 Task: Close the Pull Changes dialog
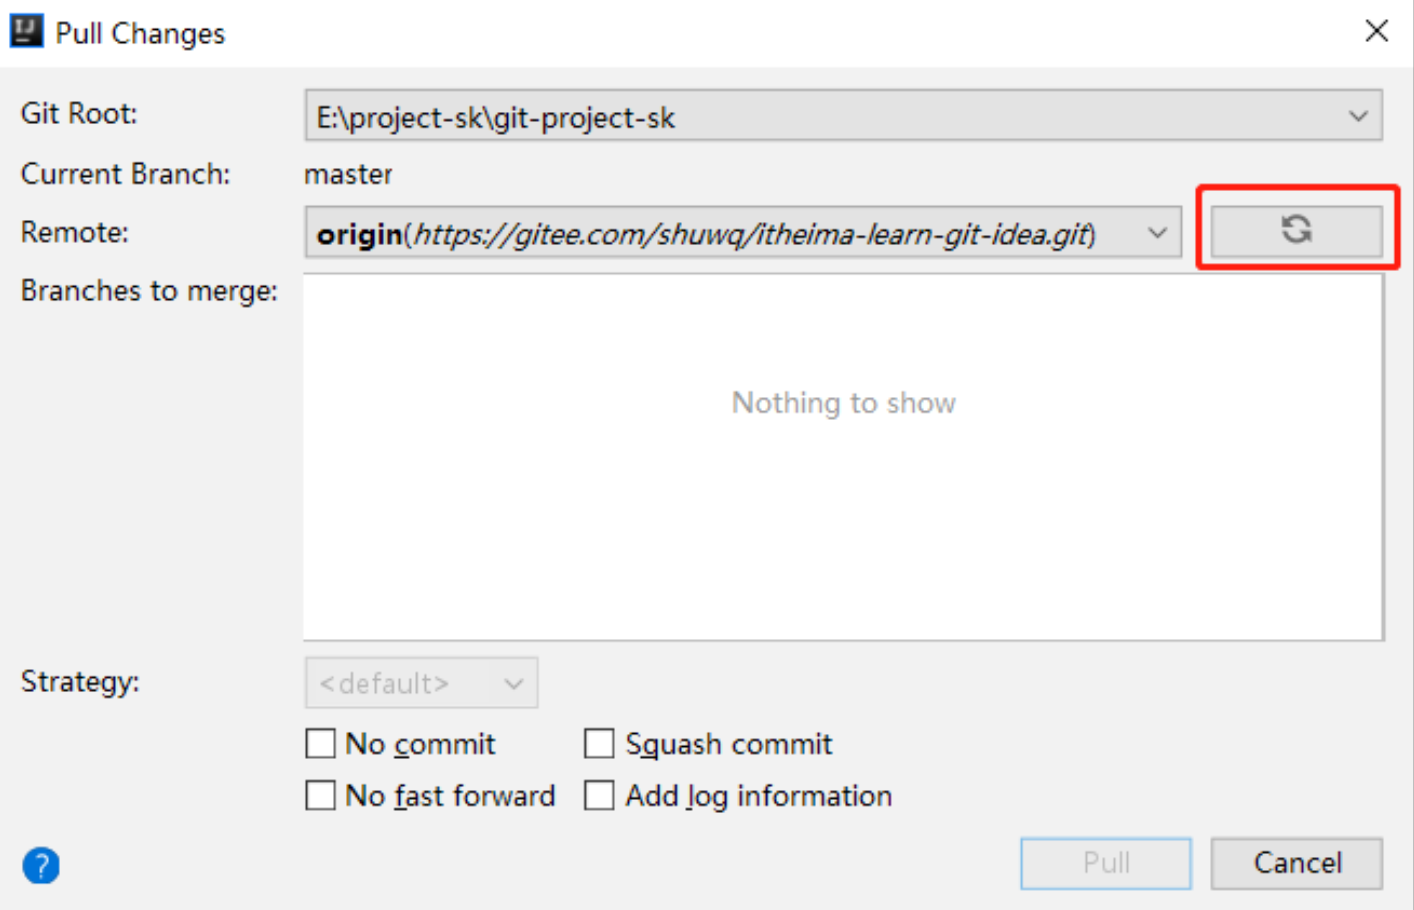(x=1376, y=31)
